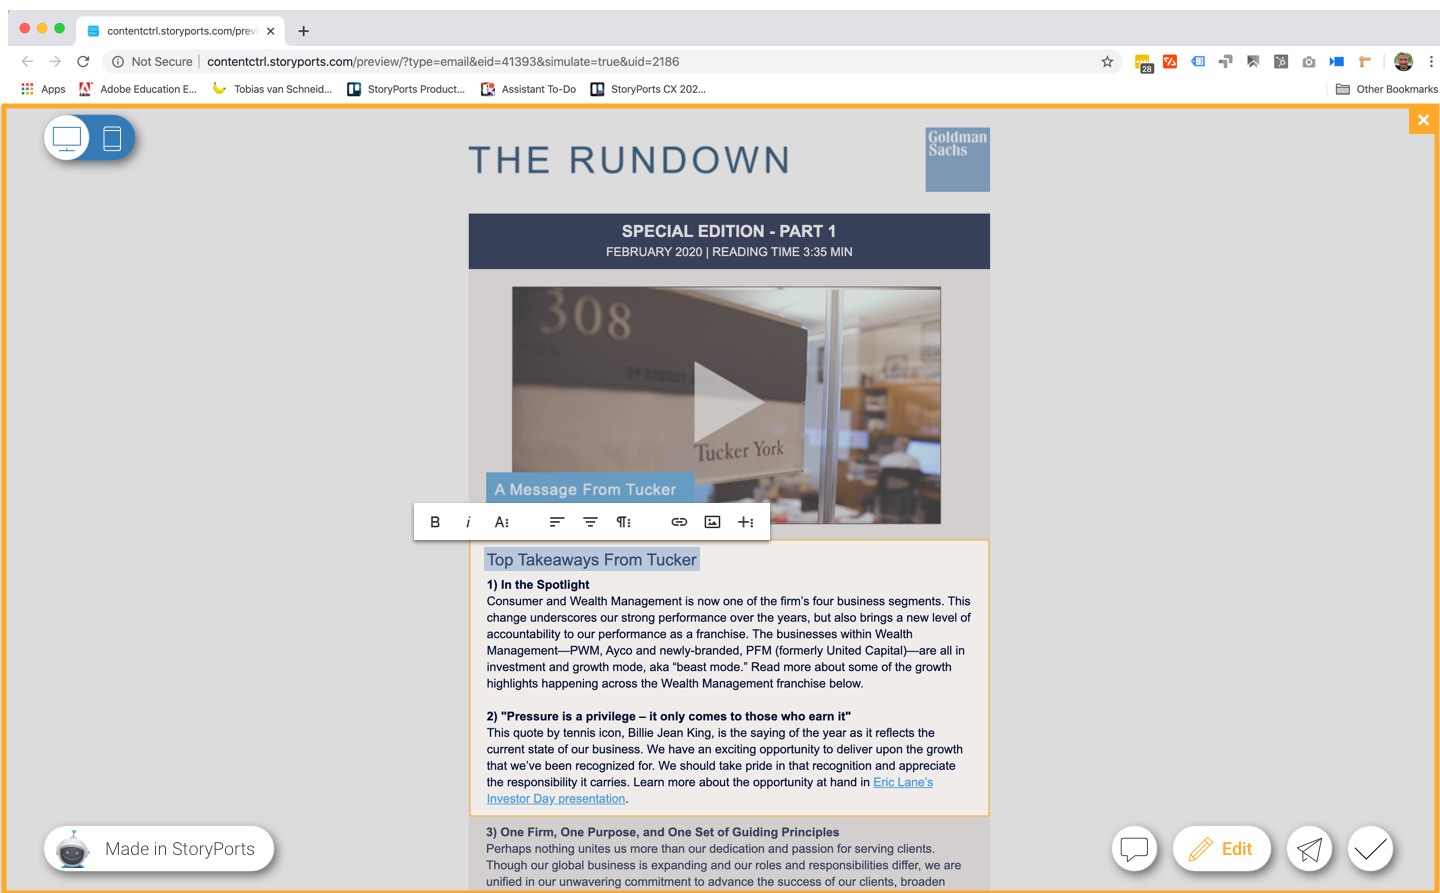This screenshot has height=893, width=1440.
Task: Switch to desktop preview mode
Action: pos(67,138)
